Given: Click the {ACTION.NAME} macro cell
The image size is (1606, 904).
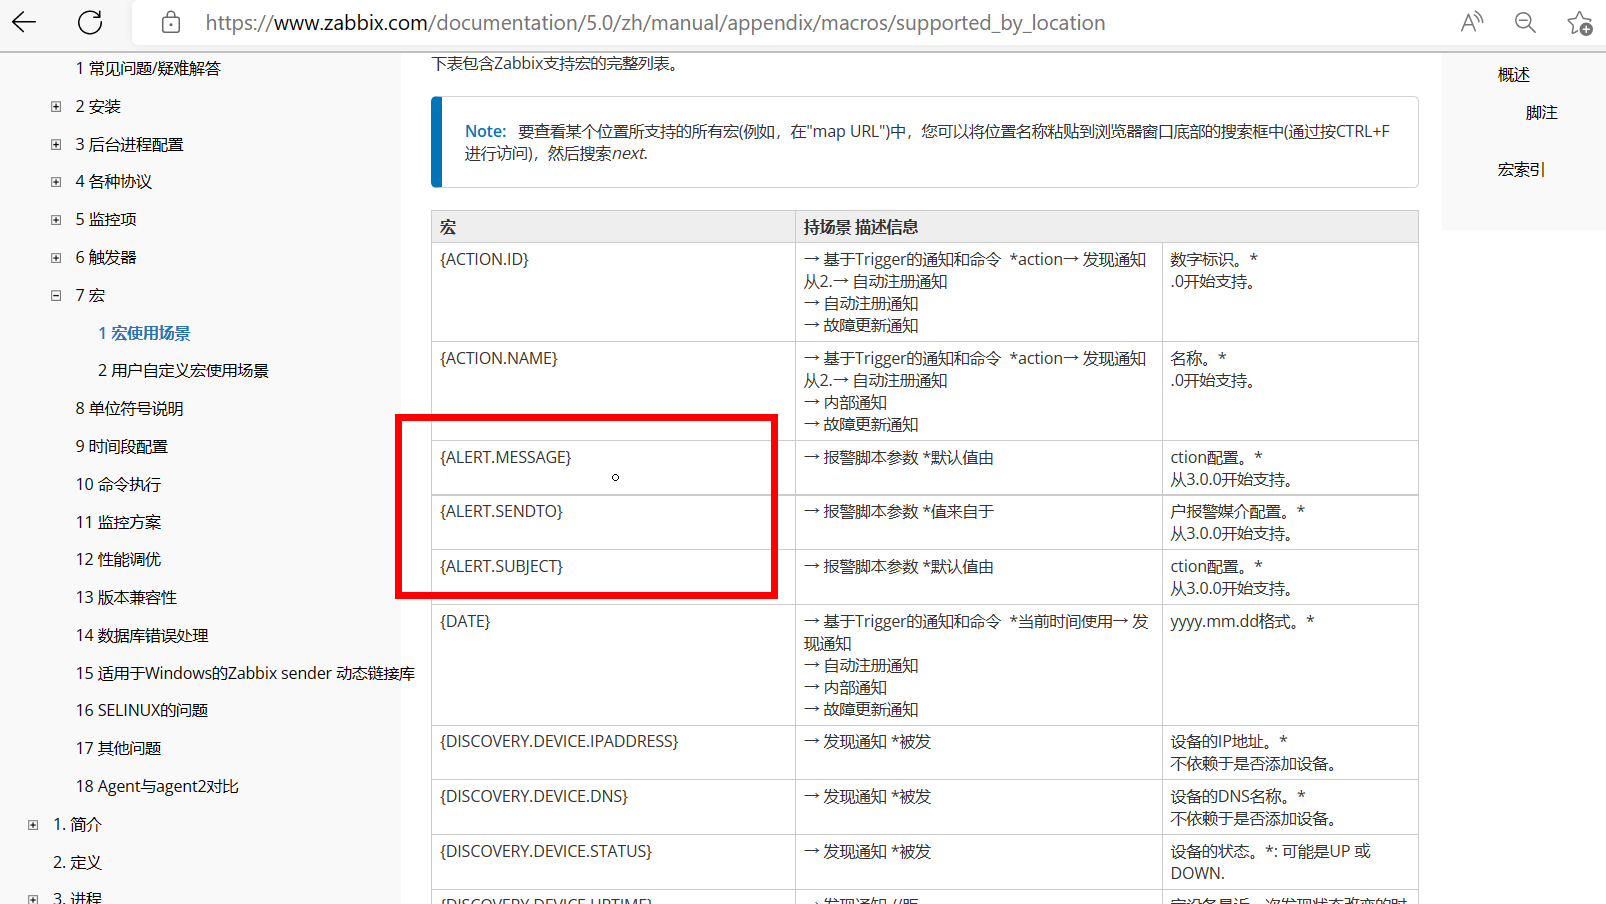Looking at the screenshot, I should click(613, 391).
